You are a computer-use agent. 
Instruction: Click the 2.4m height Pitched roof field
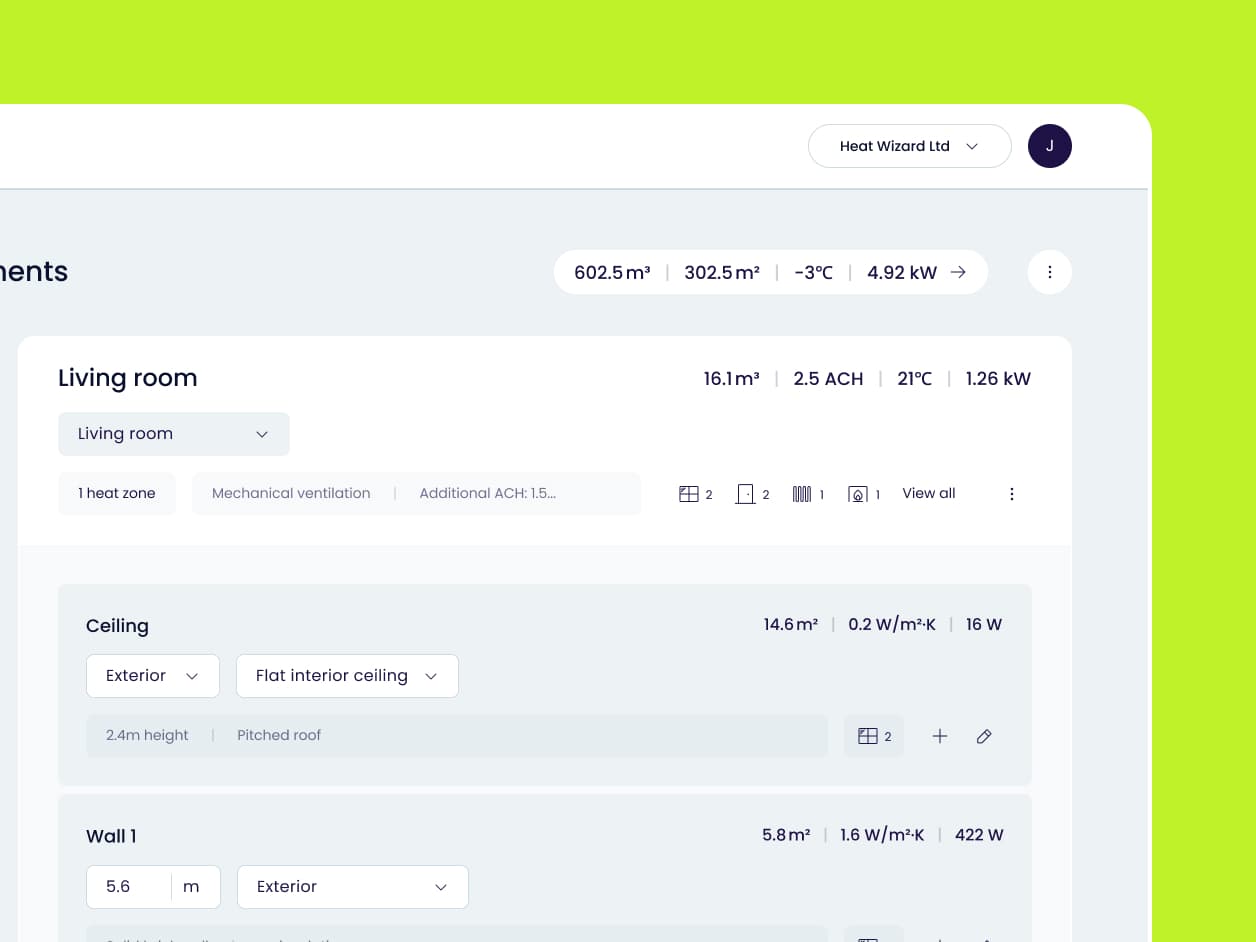click(457, 736)
